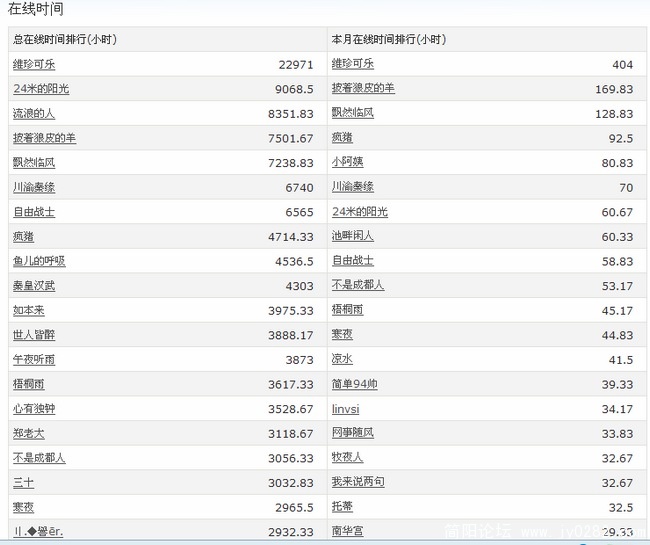
Task: Click the 总在线时间排行(小时) column header
Action: click(65, 39)
